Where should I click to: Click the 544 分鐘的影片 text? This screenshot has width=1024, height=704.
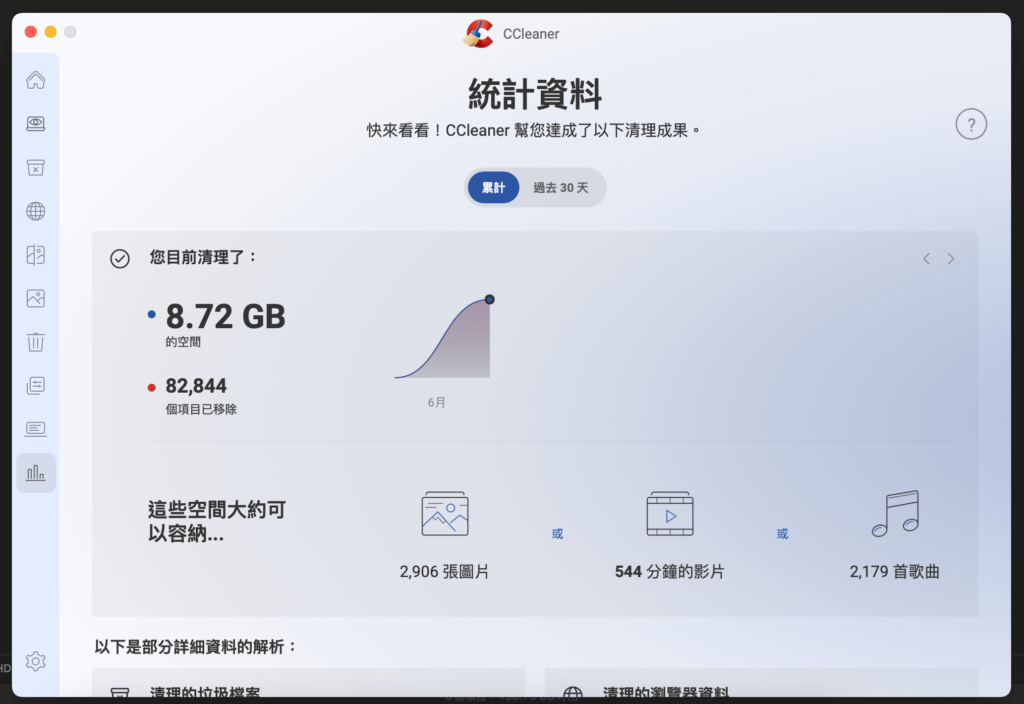click(669, 571)
